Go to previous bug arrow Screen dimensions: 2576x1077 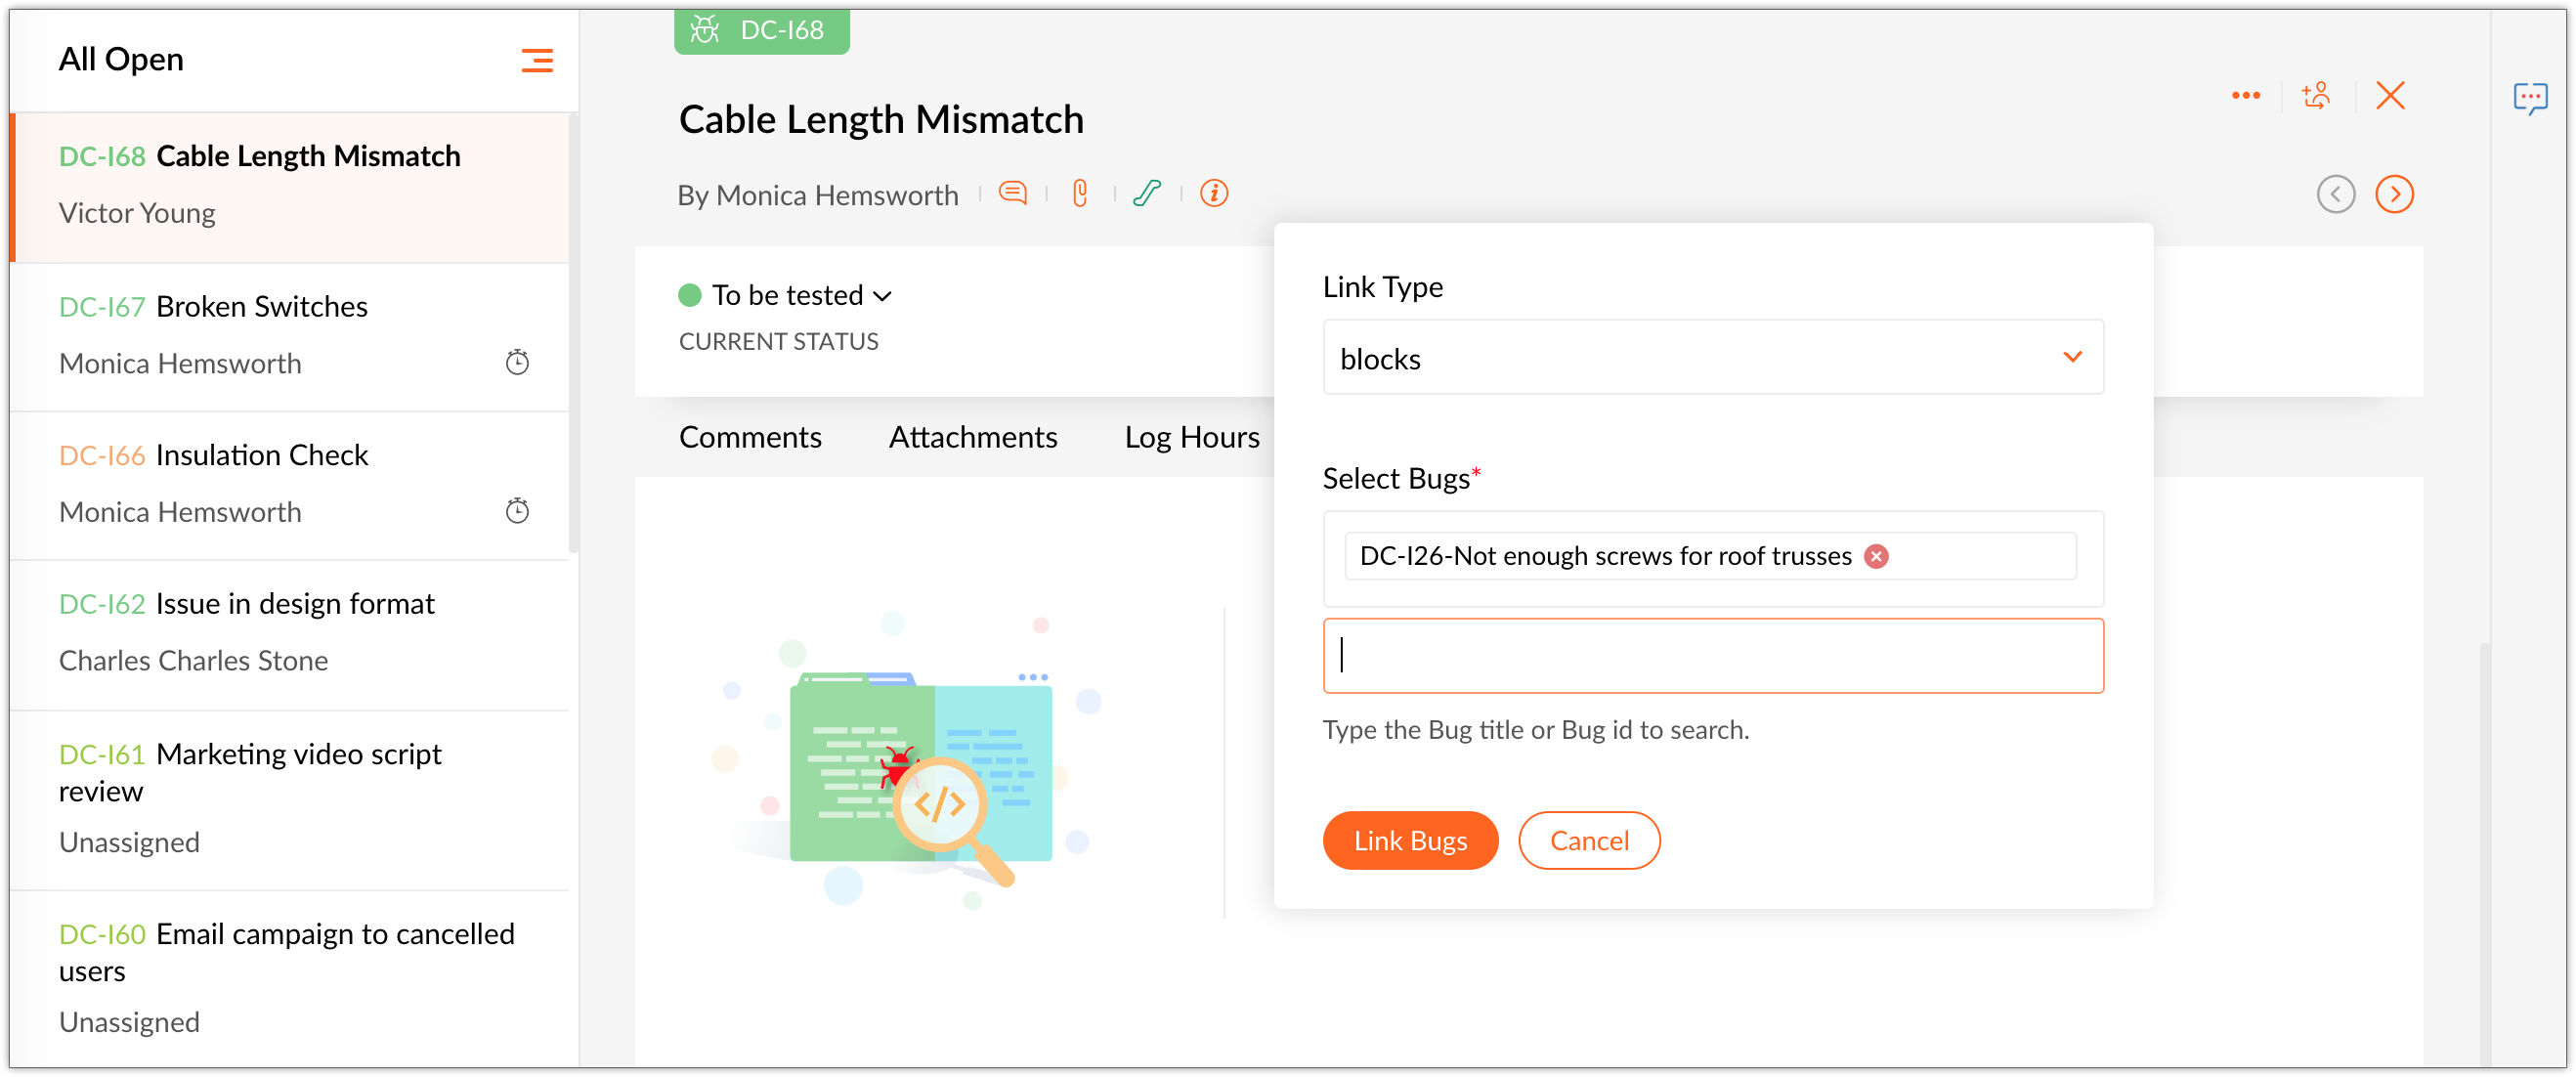click(x=2335, y=194)
